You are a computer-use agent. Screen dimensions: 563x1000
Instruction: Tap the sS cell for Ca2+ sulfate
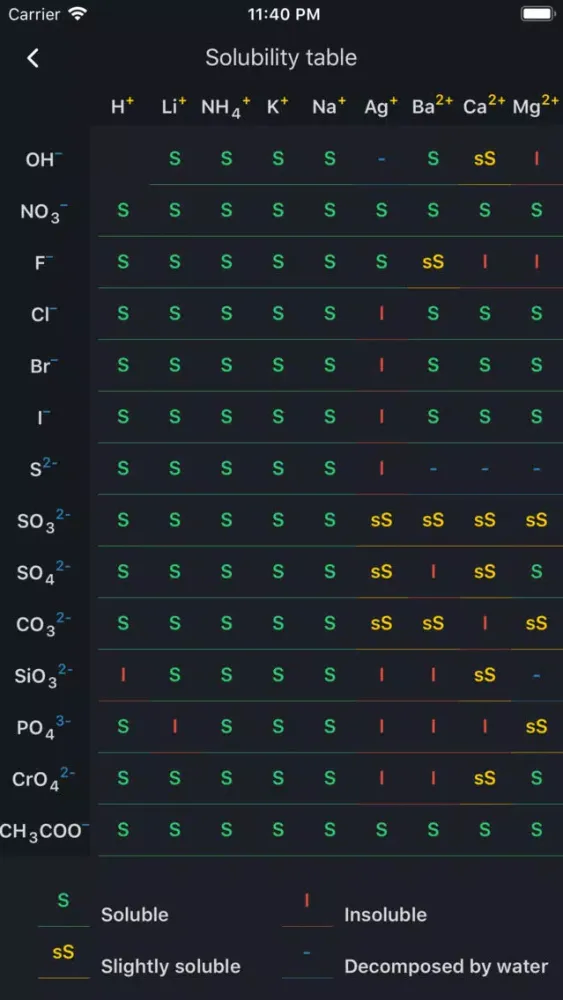(x=484, y=572)
